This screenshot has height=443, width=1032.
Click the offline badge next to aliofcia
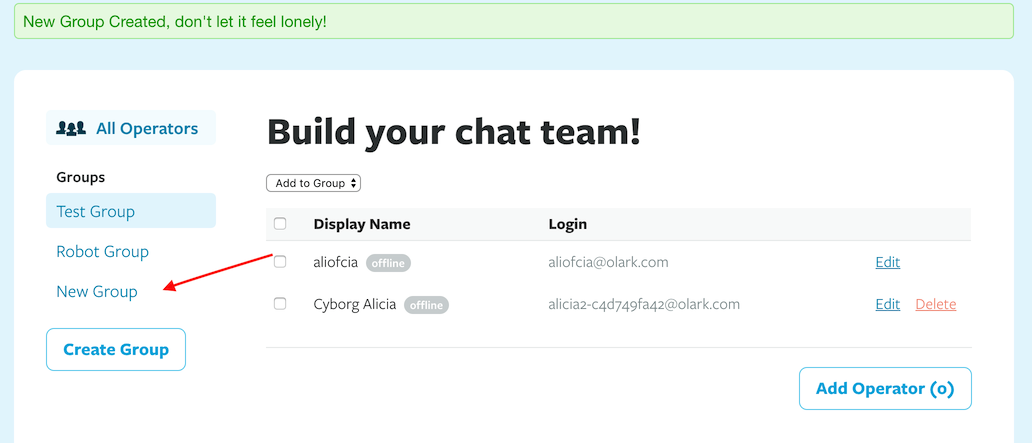[388, 263]
